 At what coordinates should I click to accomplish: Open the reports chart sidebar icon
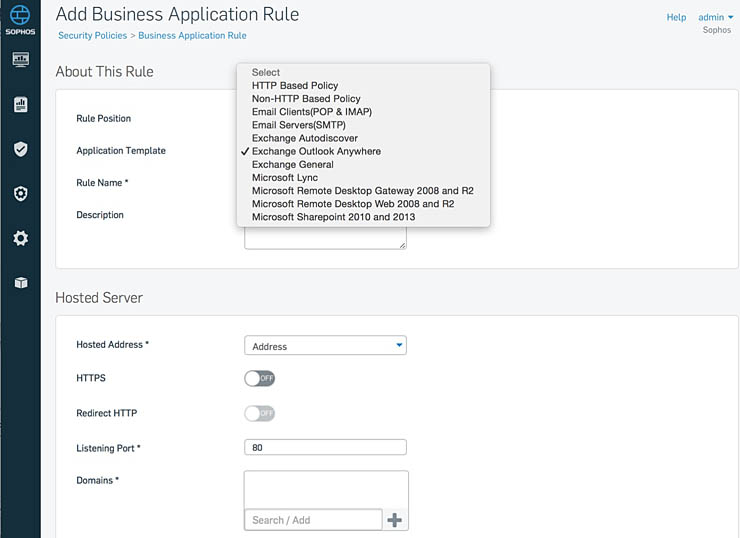20,104
